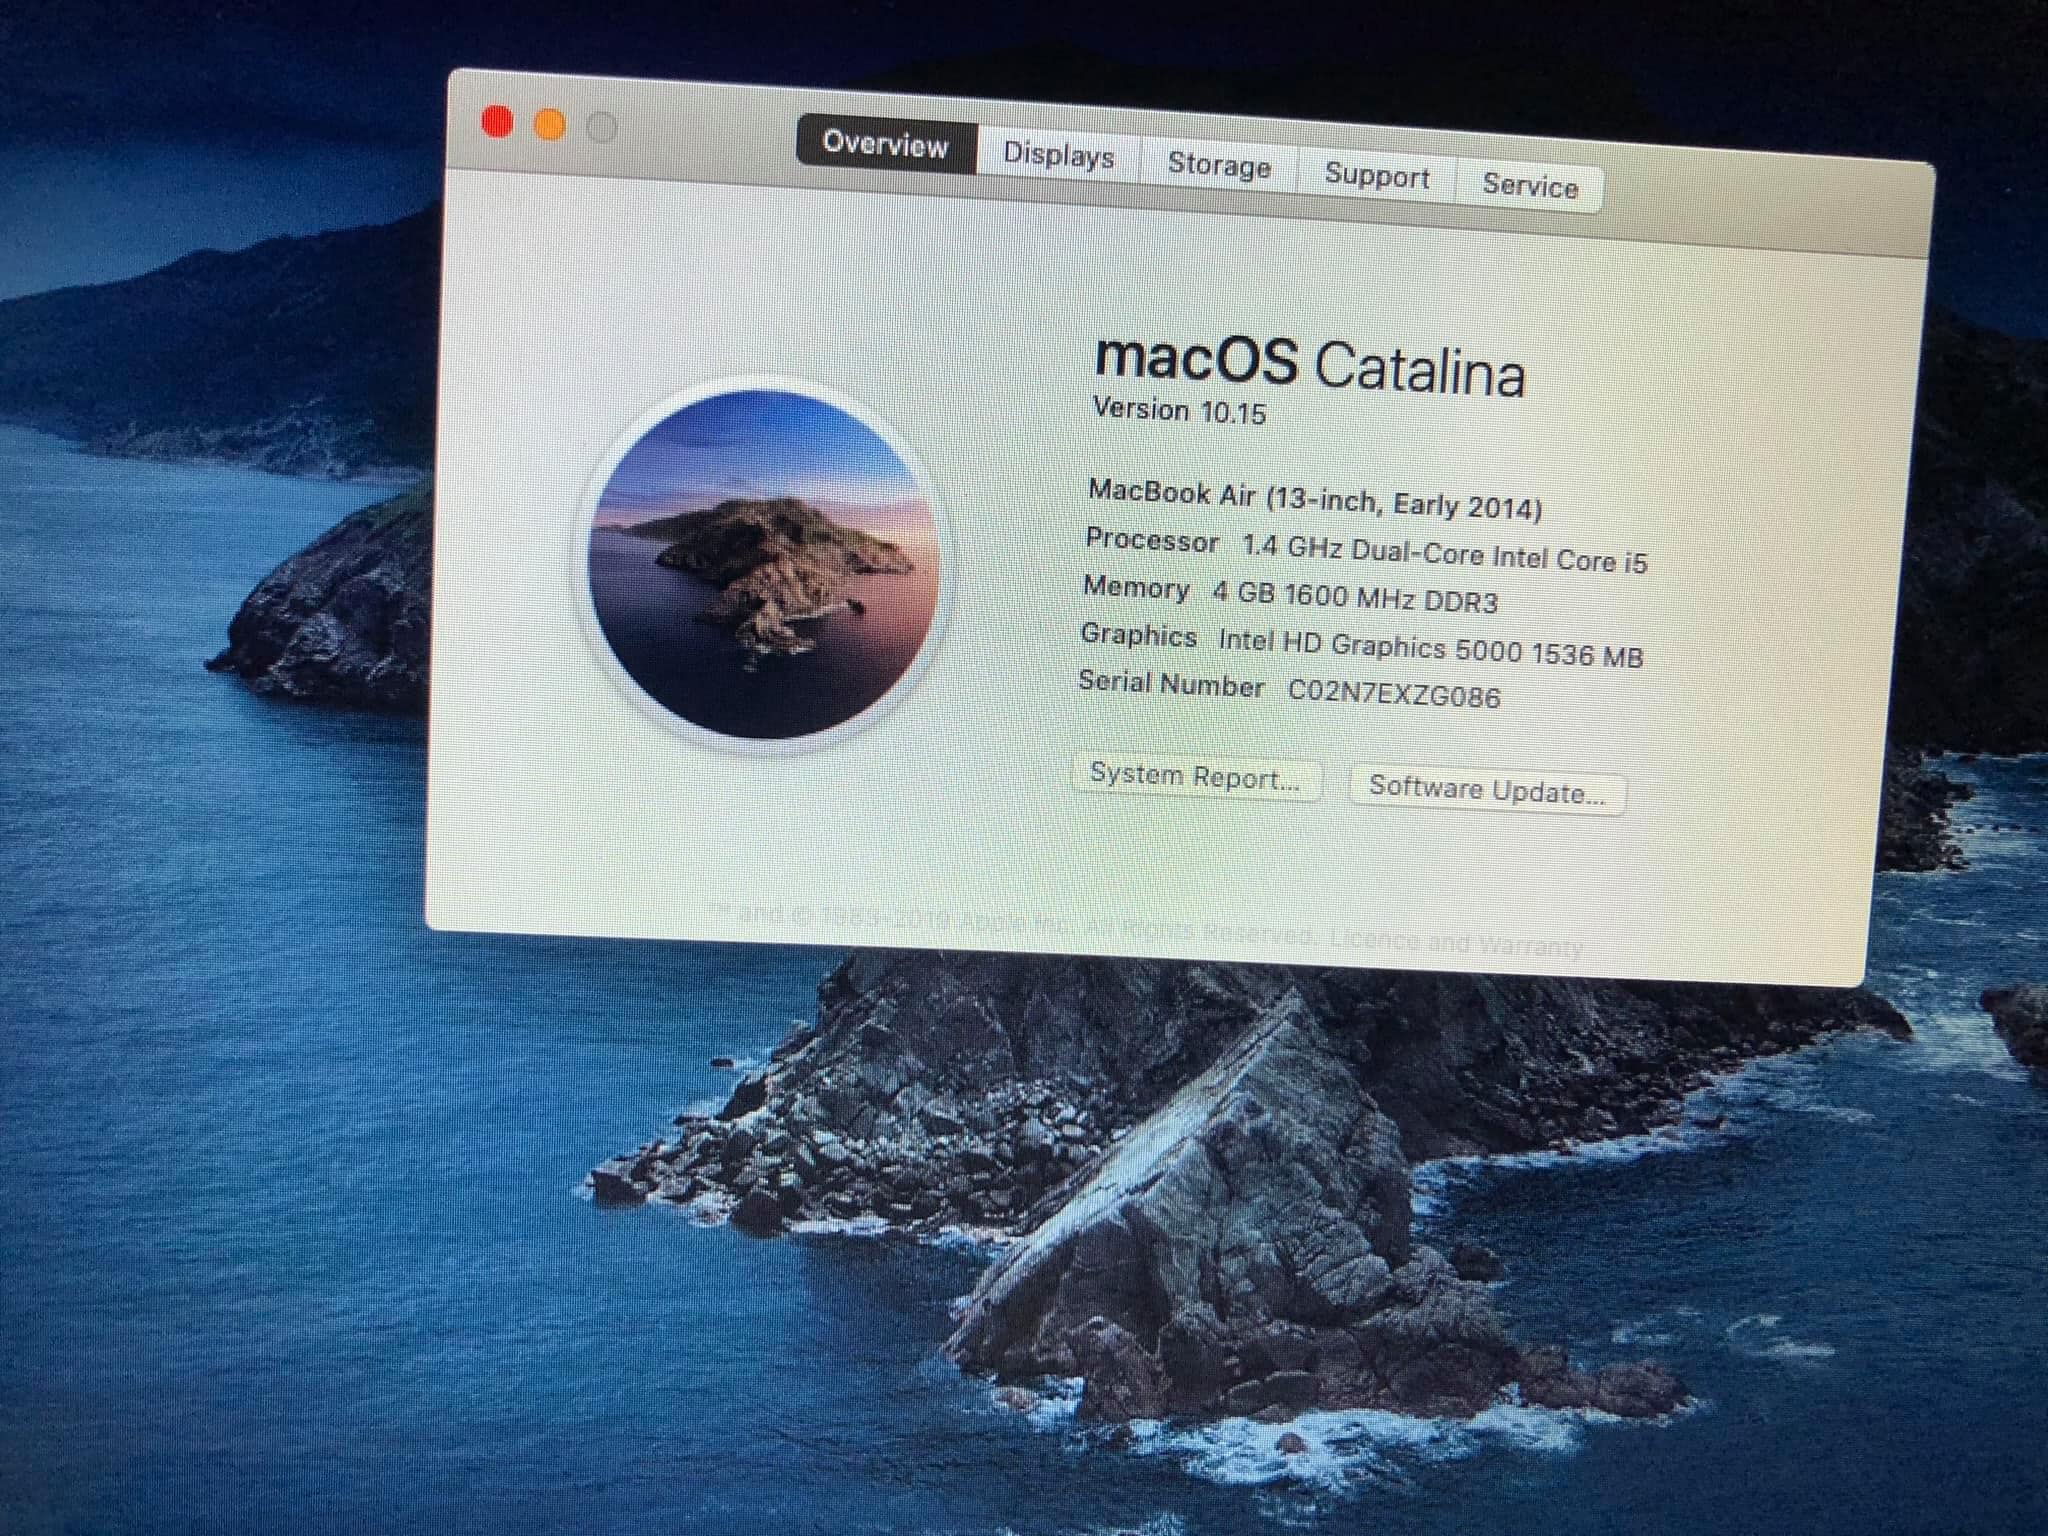Close the About This Mac window
Viewport: 2048px width, 1536px height.
[x=497, y=122]
